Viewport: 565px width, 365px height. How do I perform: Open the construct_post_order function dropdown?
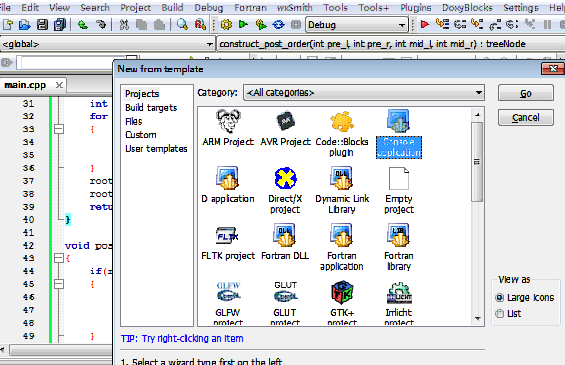[x=391, y=44]
